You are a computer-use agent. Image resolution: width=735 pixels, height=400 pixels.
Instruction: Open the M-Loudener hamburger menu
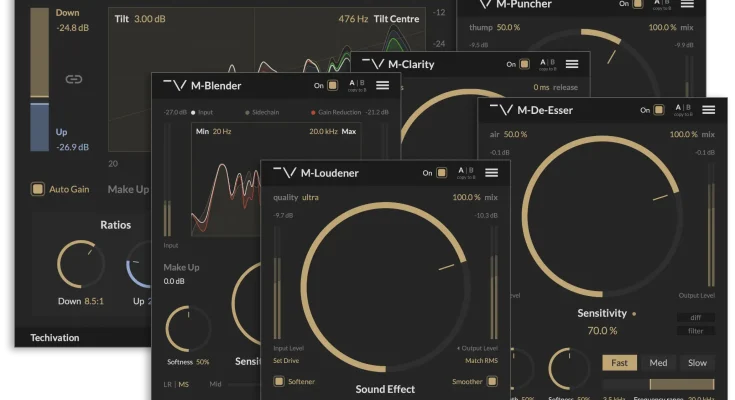point(492,172)
